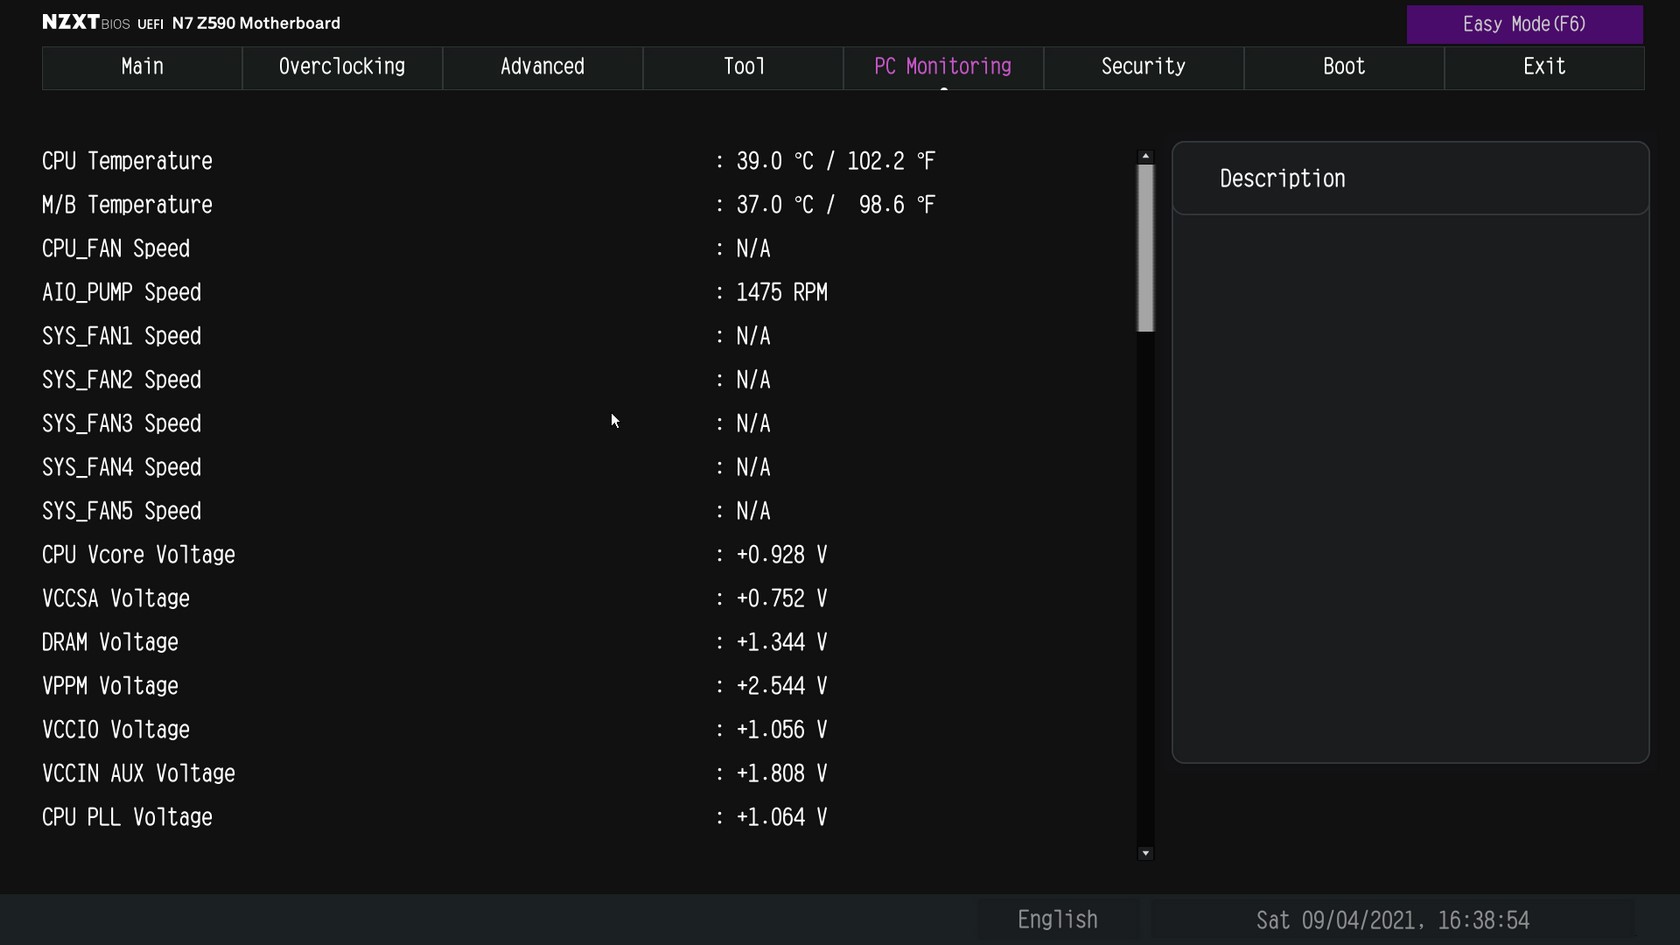Switch to the Advanced tab
The height and width of the screenshot is (945, 1680).
[x=542, y=67]
